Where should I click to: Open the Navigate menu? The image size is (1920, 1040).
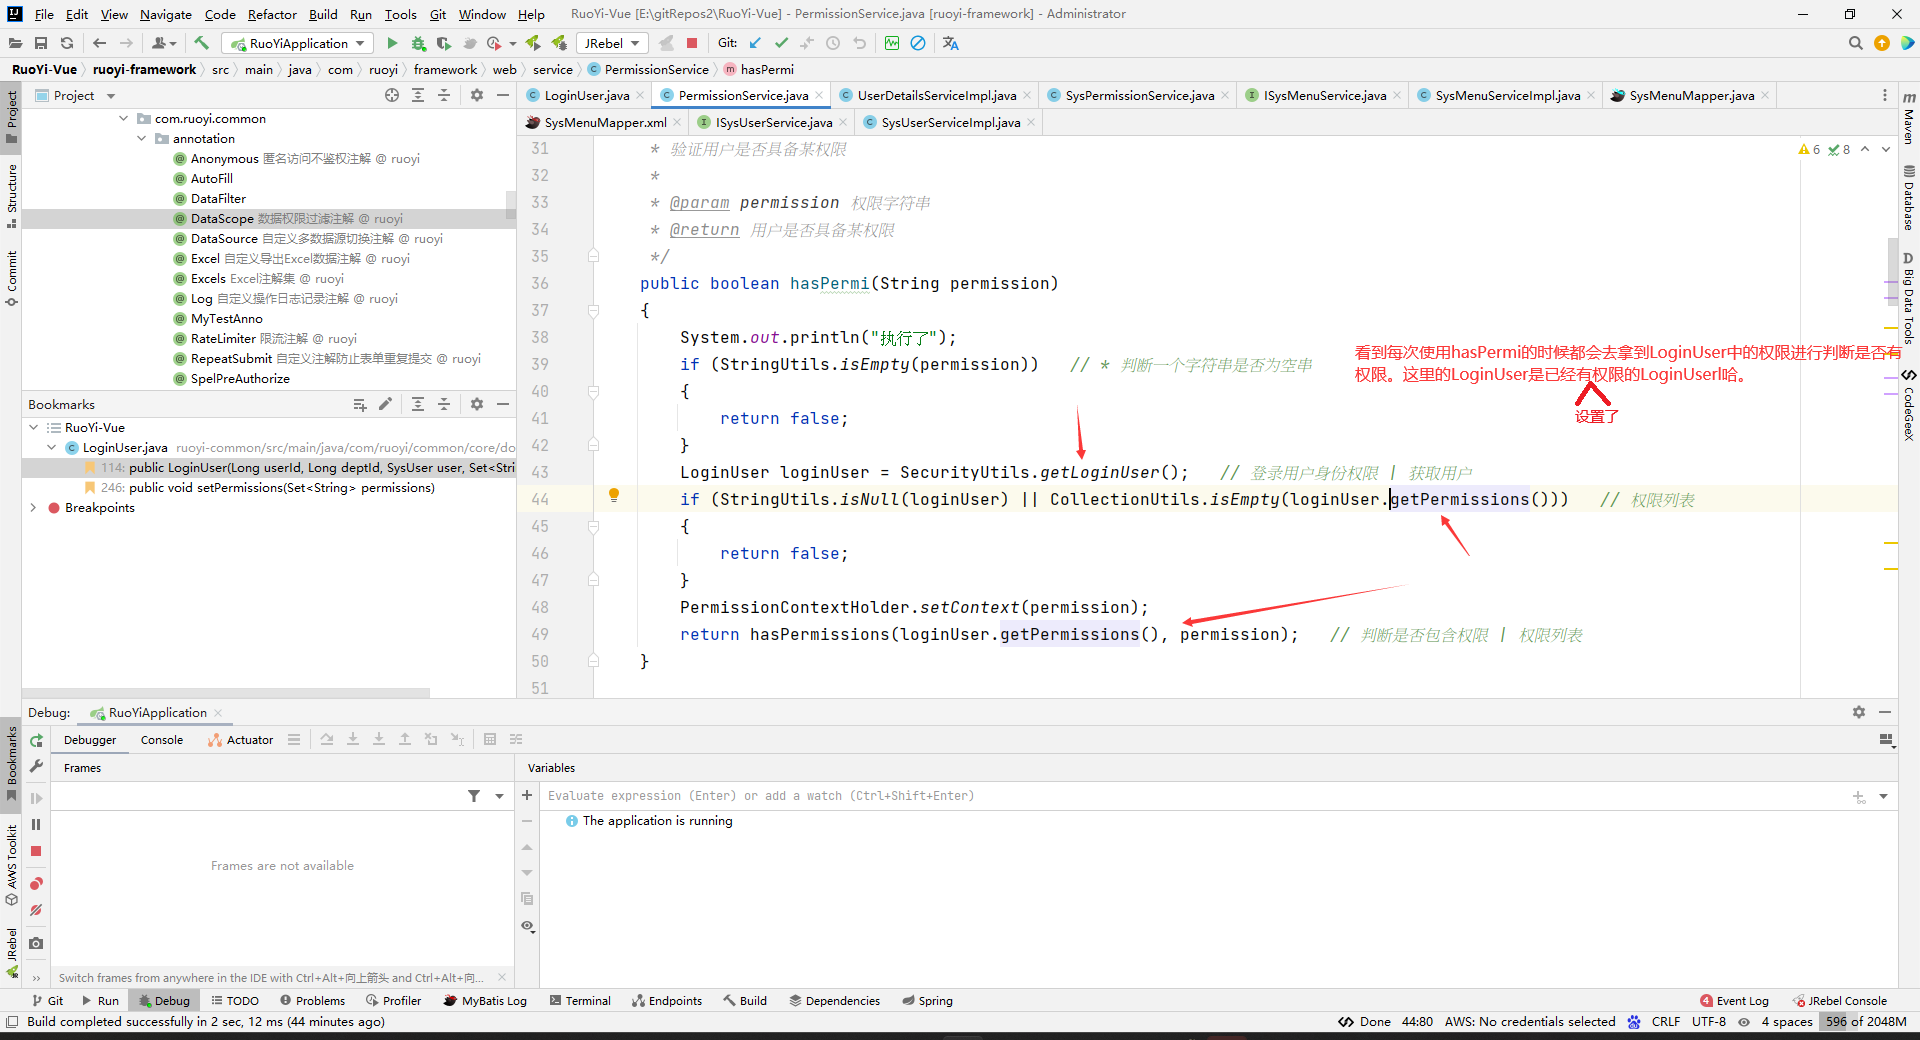click(165, 14)
